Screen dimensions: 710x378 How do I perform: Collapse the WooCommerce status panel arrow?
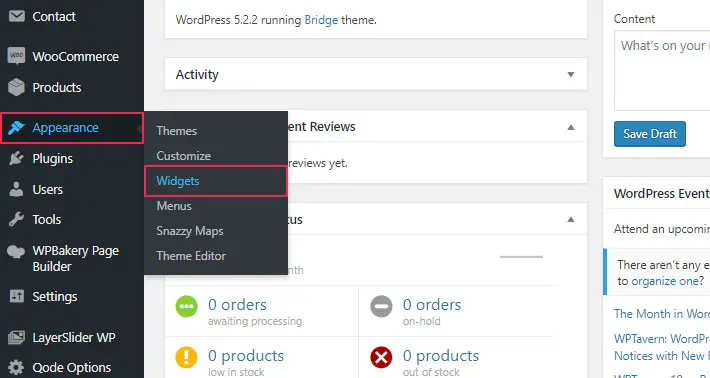(x=571, y=220)
